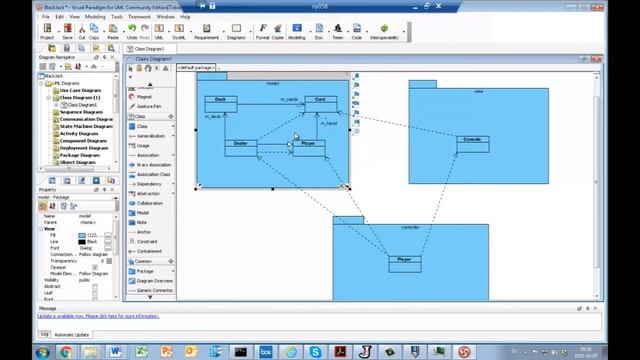The height and width of the screenshot is (360, 640).
Task: Open the Generalization tool variants arrow
Action: click(173, 136)
